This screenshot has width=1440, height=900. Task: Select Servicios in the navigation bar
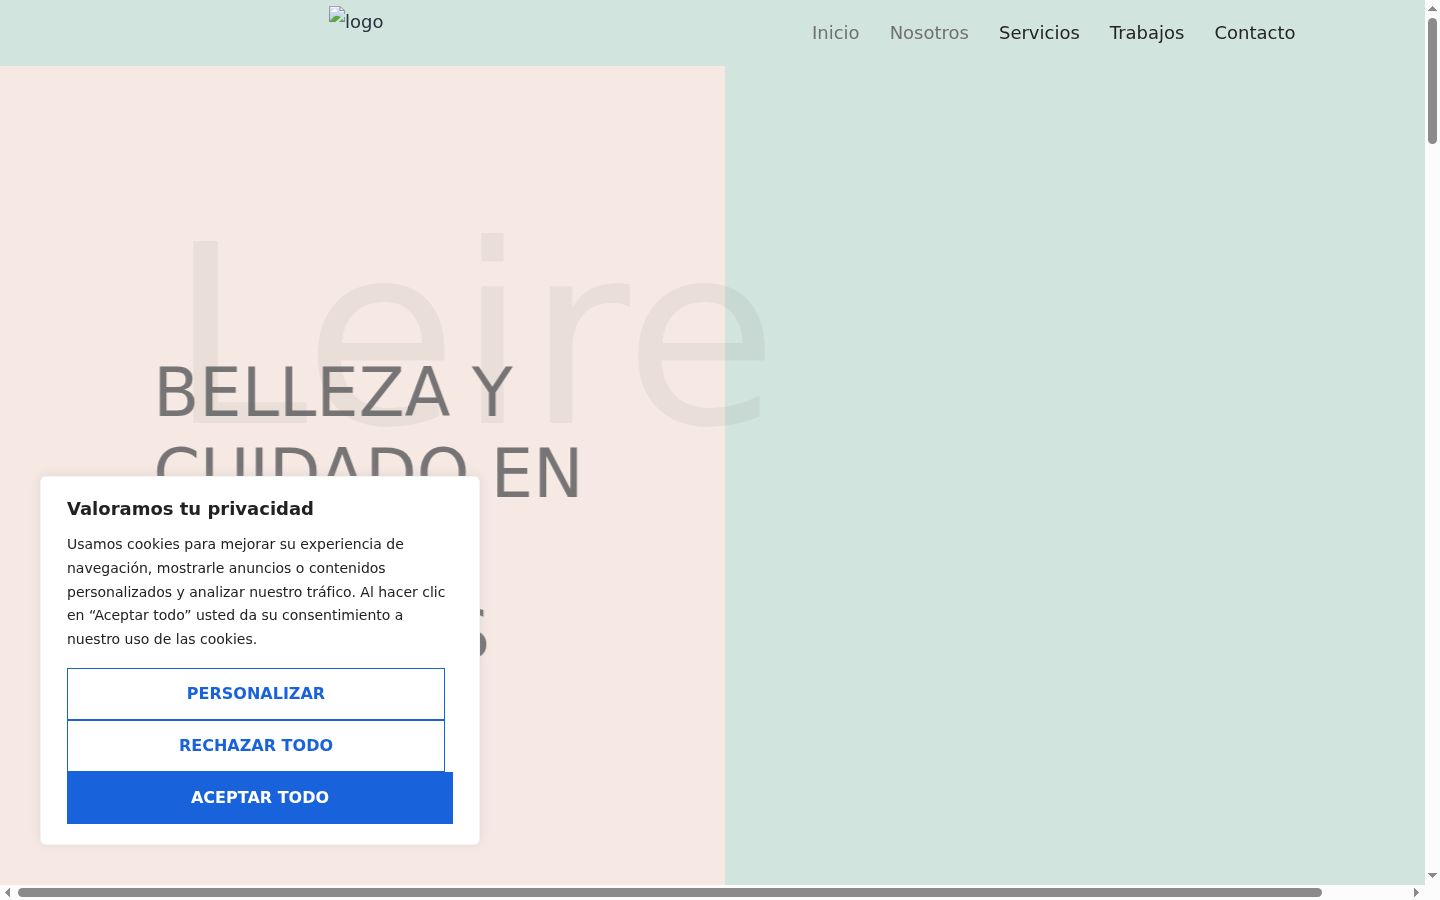click(1039, 33)
